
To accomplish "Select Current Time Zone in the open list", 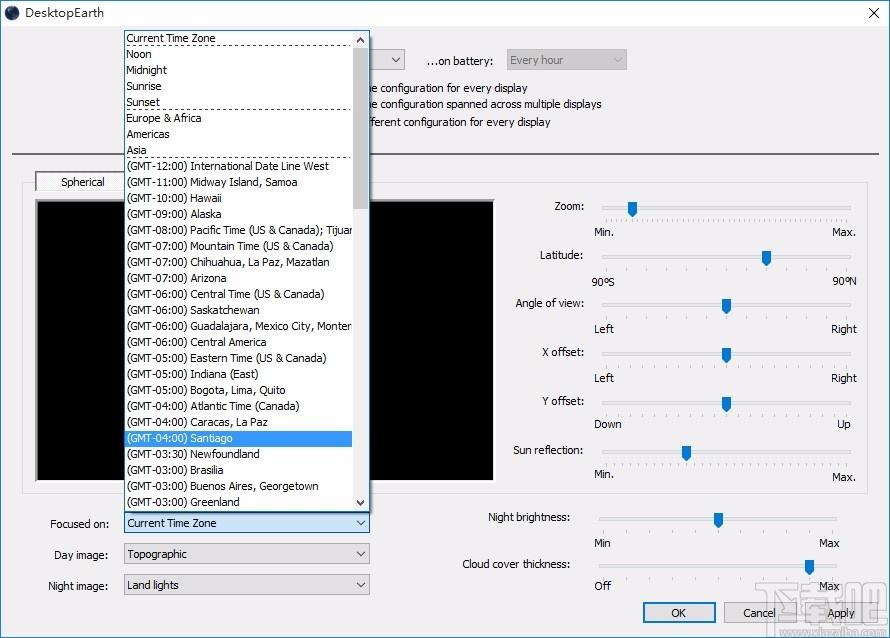I will [x=238, y=38].
